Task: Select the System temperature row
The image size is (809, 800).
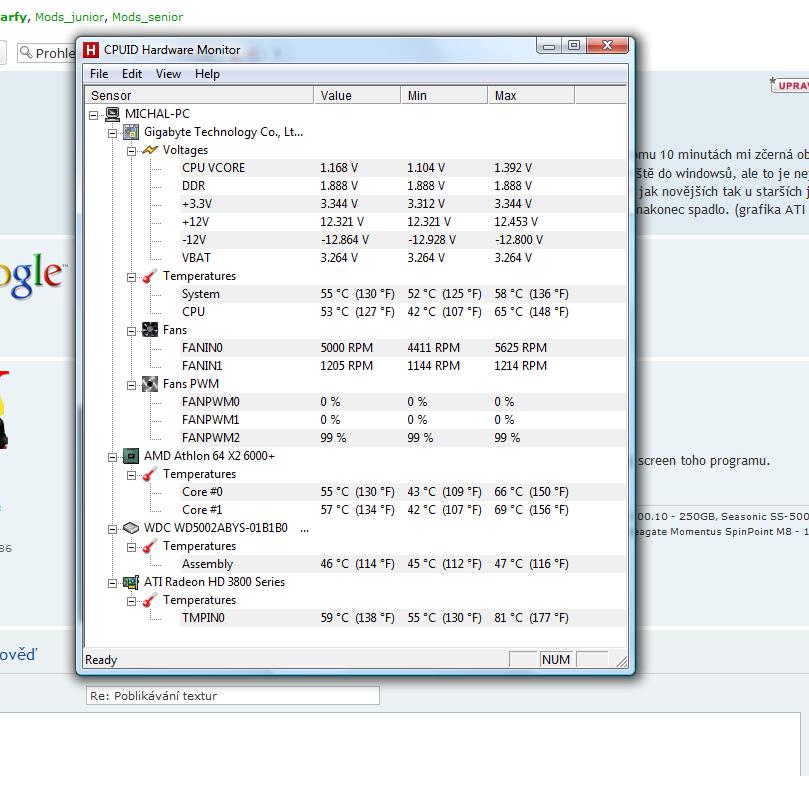Action: [402, 294]
